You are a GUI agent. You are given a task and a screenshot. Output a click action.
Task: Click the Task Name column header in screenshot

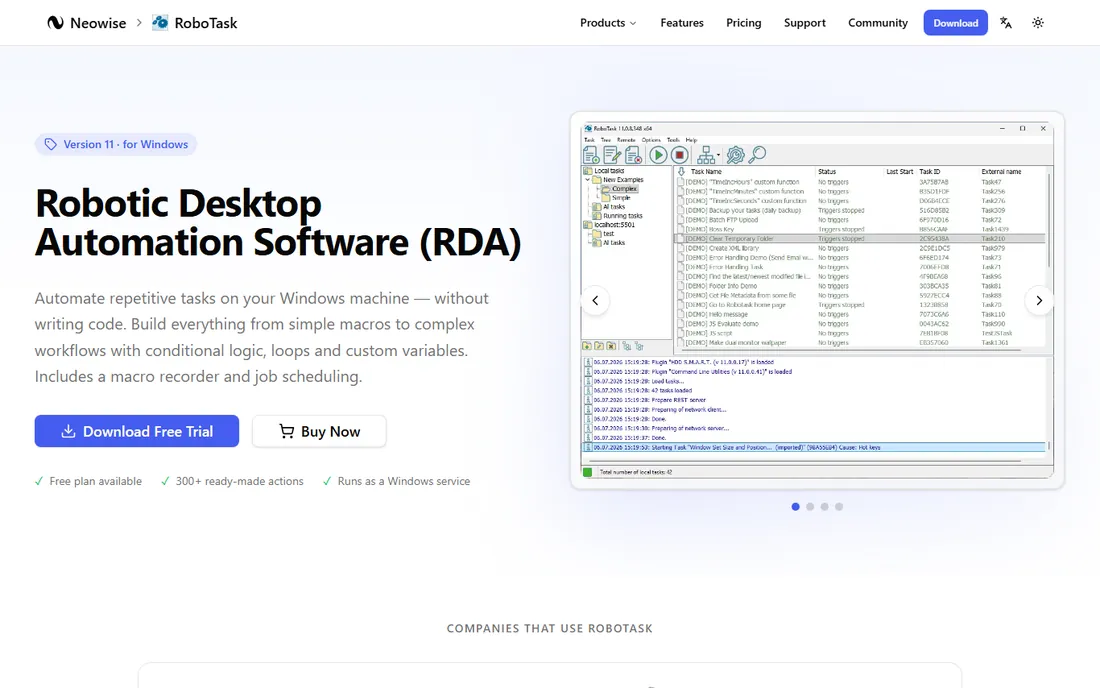[x=706, y=171]
